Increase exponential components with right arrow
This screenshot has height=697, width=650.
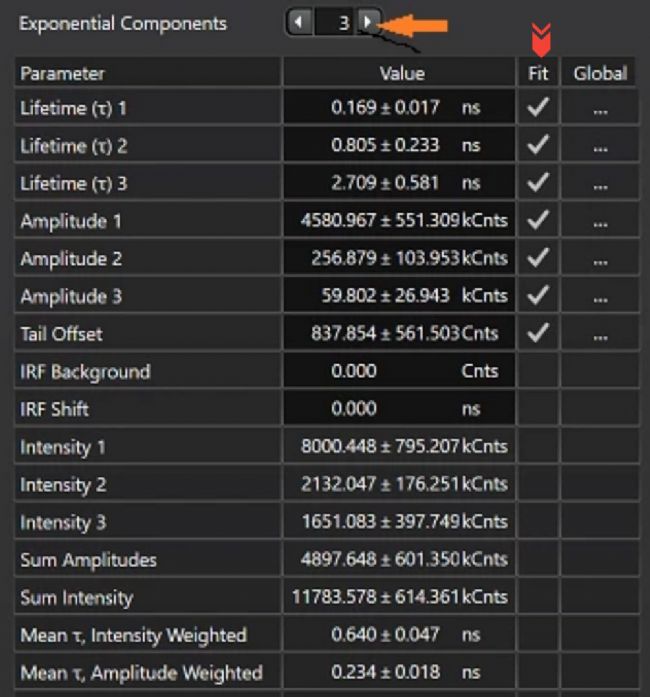pyautogui.click(x=368, y=21)
